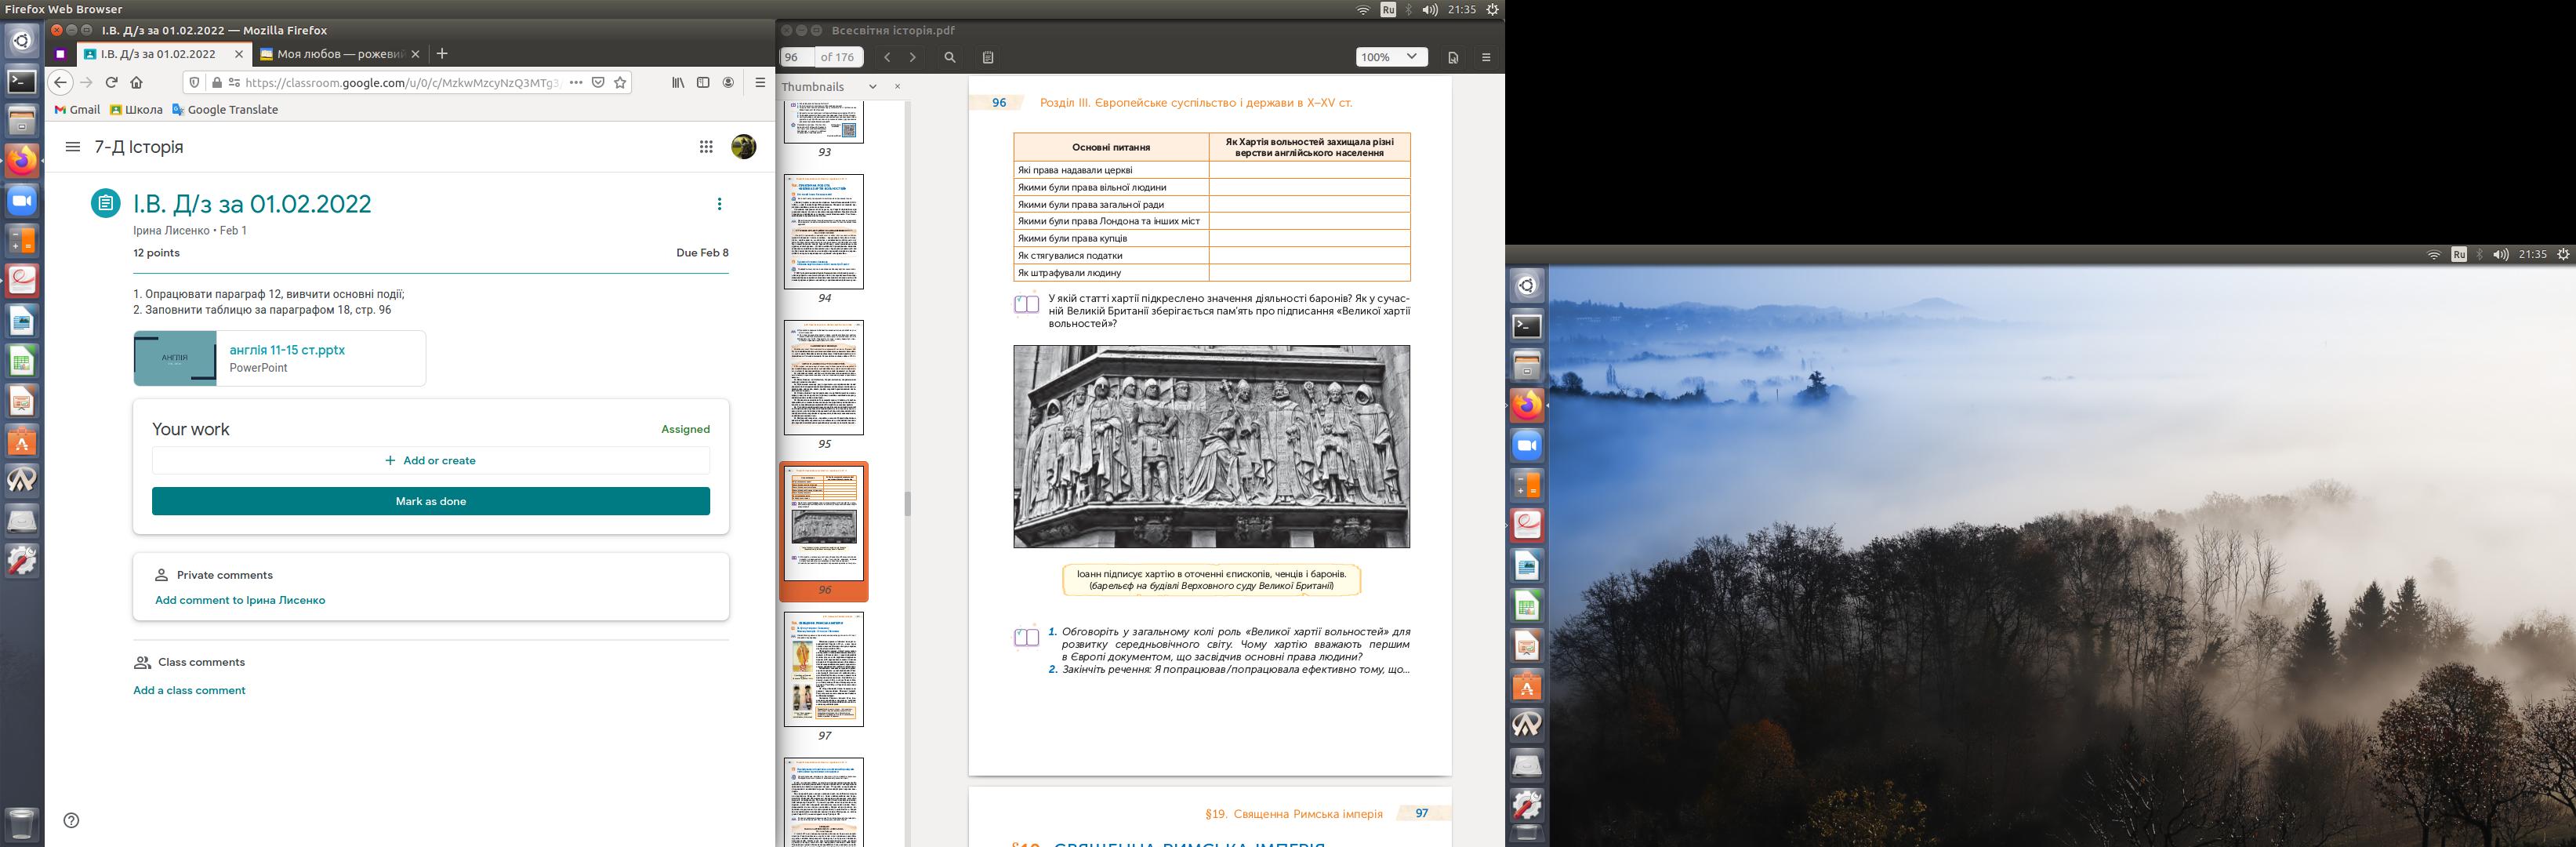
Task: Click Mark as done button
Action: (430, 501)
